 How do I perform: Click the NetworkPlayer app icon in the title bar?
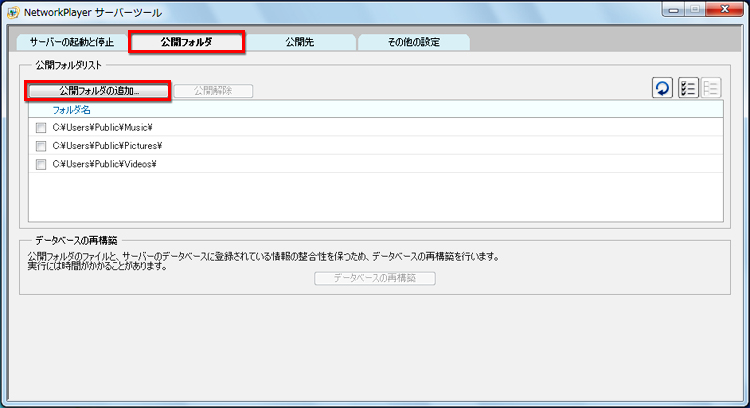coord(13,12)
